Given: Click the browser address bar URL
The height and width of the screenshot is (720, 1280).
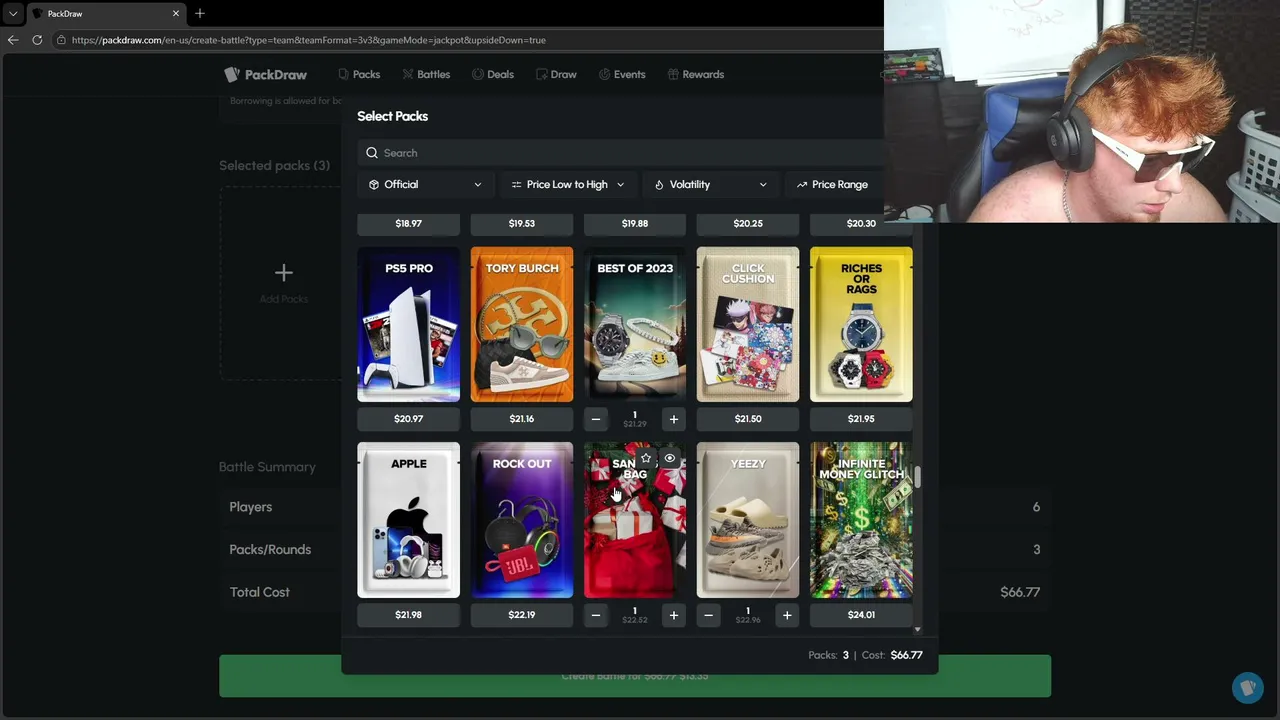Looking at the screenshot, I should tap(309, 40).
